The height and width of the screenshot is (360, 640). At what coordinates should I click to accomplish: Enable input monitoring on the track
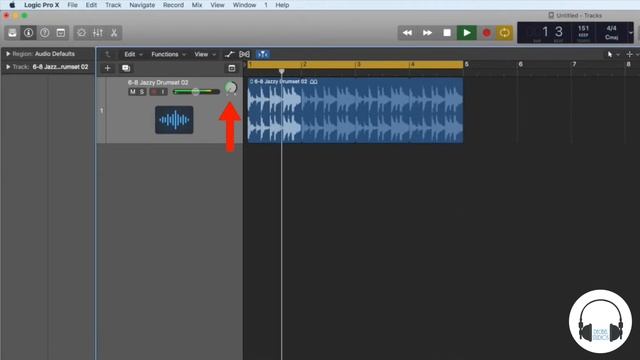[x=163, y=92]
